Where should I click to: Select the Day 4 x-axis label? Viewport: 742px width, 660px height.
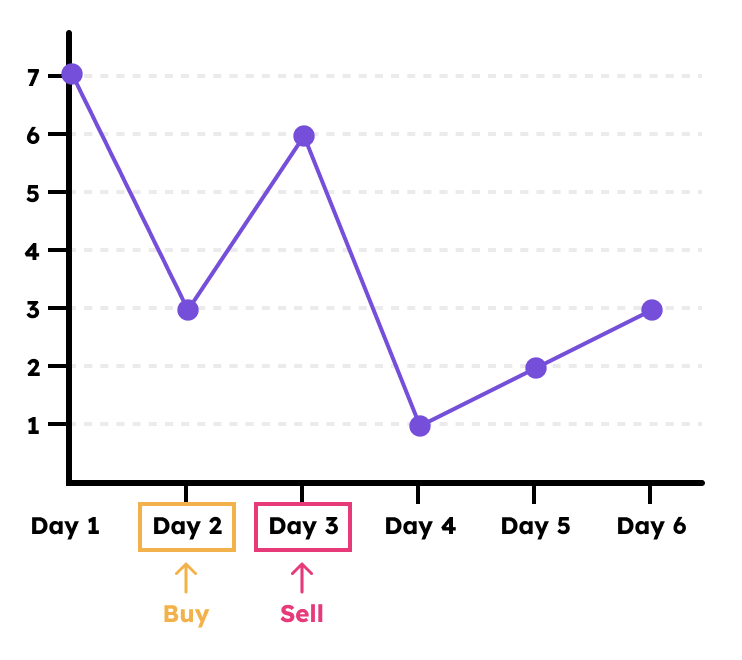point(420,526)
